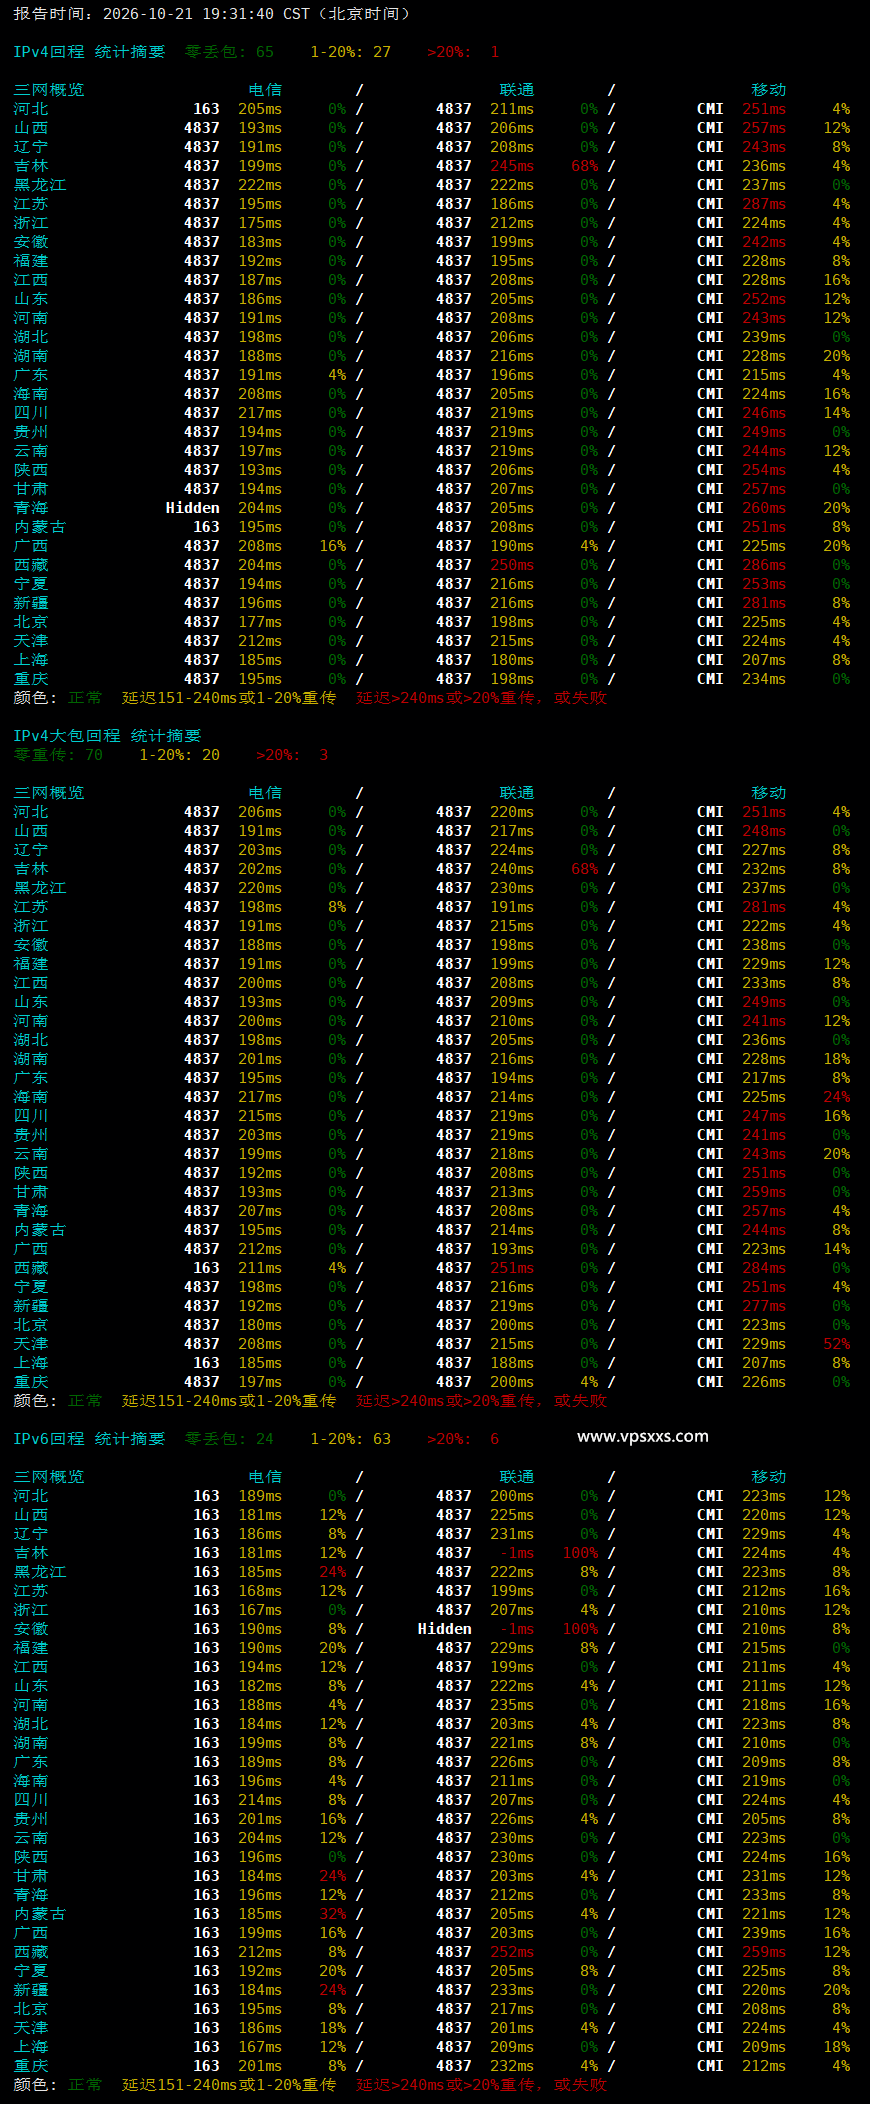This screenshot has width=870, height=2104.
Task: Click the '>20%: 6' summary count
Action: pyautogui.click(x=463, y=1439)
